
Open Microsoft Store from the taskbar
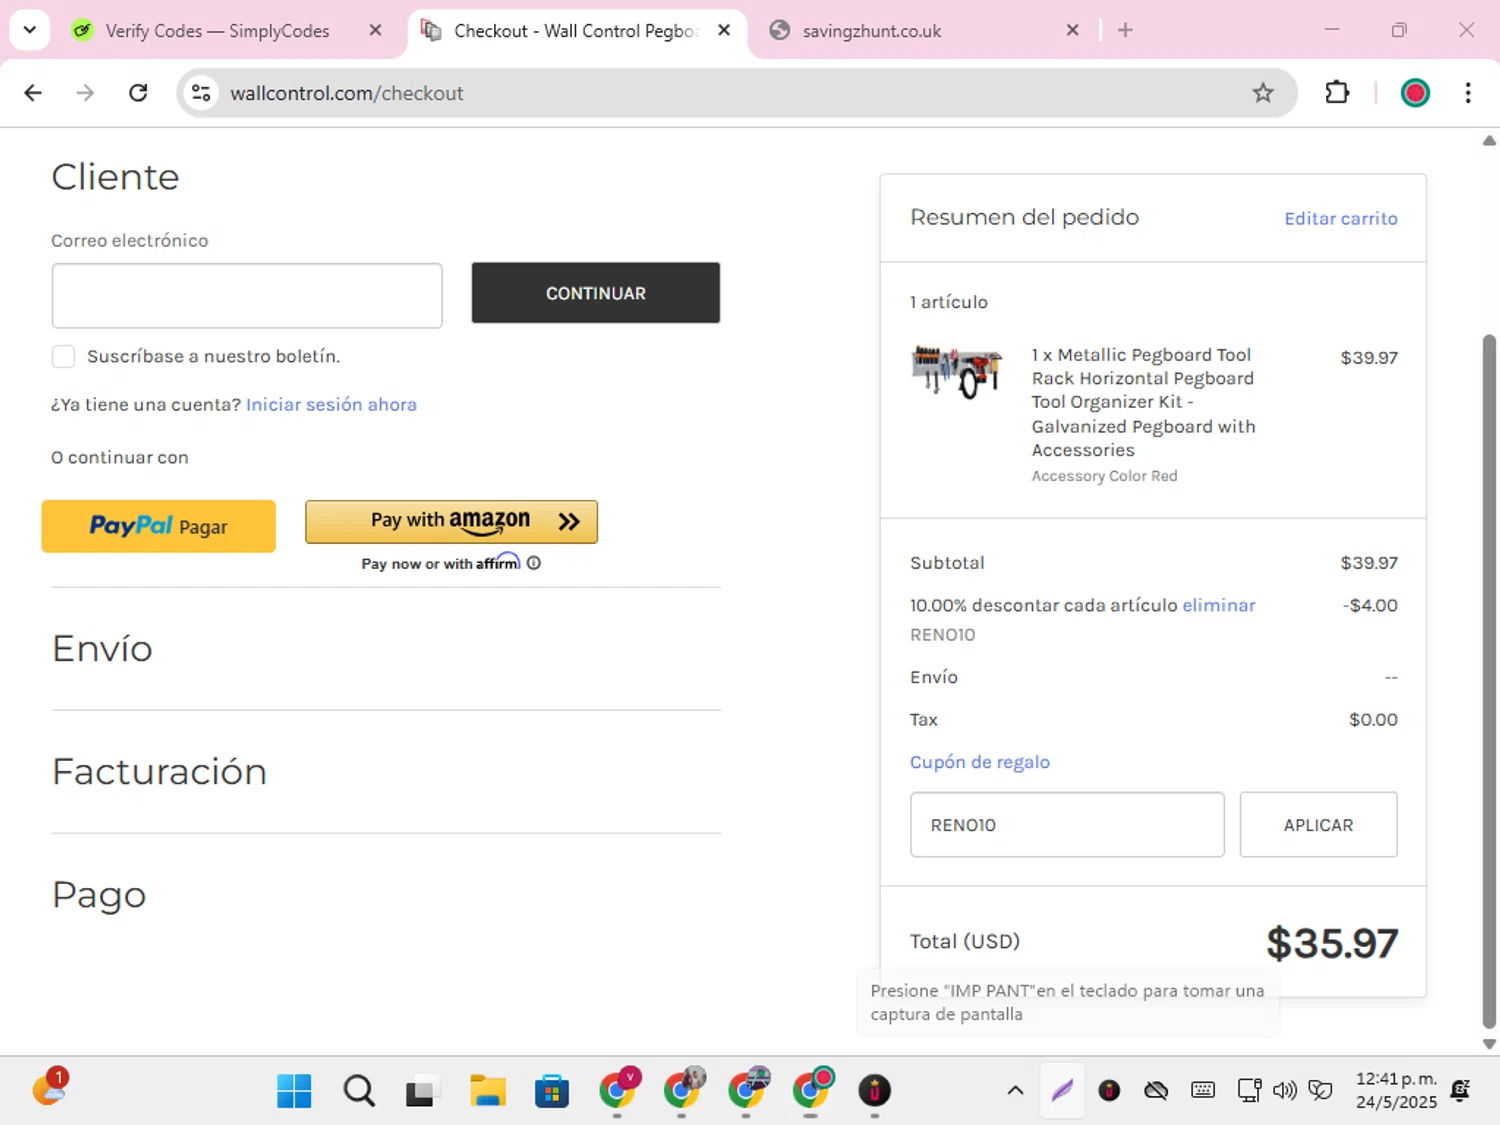click(x=552, y=1091)
